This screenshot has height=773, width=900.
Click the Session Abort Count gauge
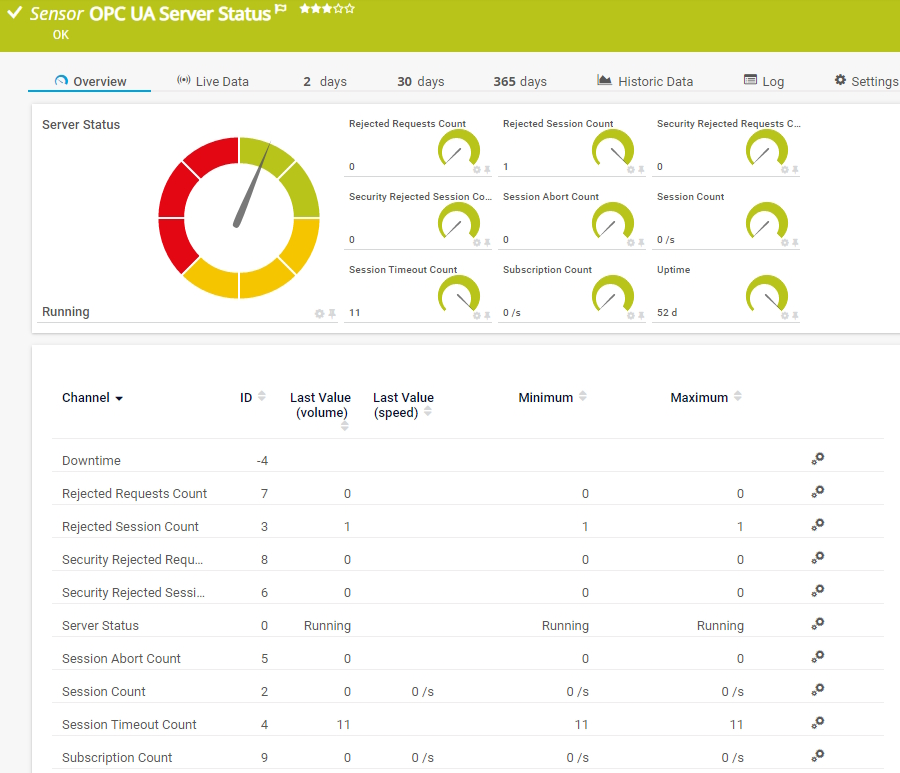point(613,222)
